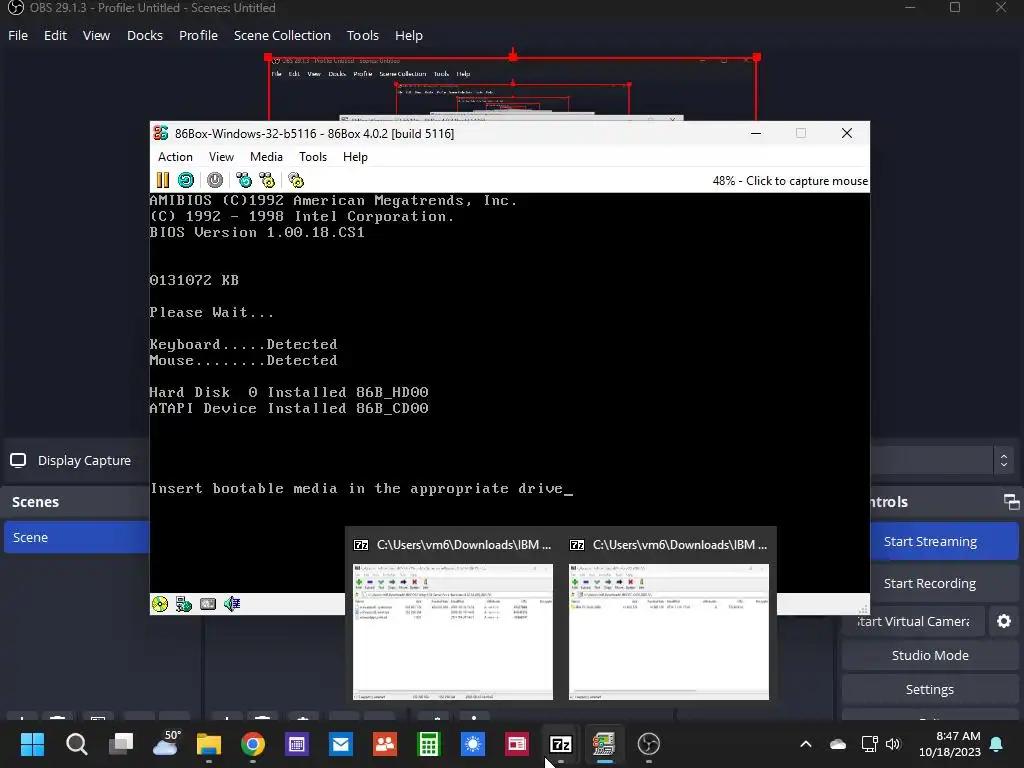Open the OBS File menu
This screenshot has width=1024, height=768.
18,35
